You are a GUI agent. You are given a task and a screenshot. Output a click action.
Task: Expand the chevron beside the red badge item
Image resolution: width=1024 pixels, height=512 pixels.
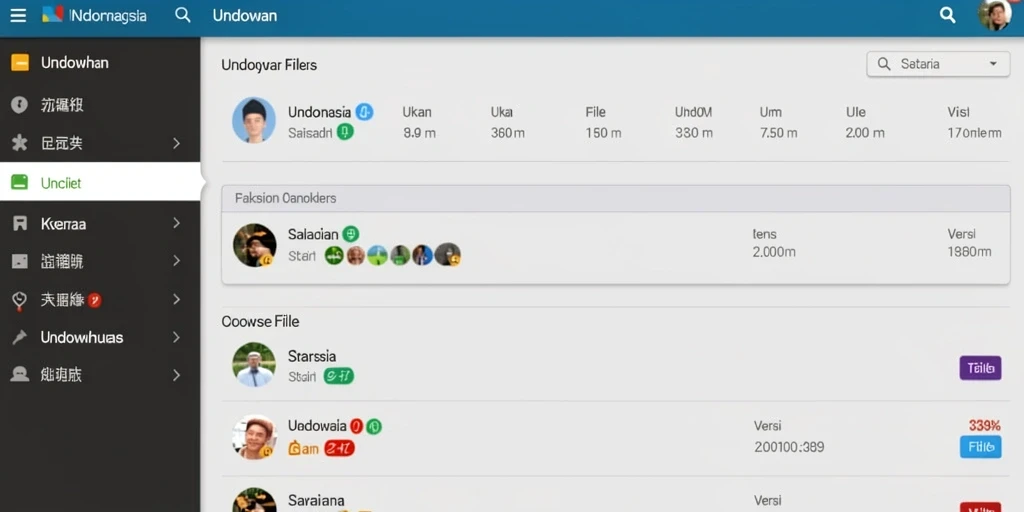(176, 300)
